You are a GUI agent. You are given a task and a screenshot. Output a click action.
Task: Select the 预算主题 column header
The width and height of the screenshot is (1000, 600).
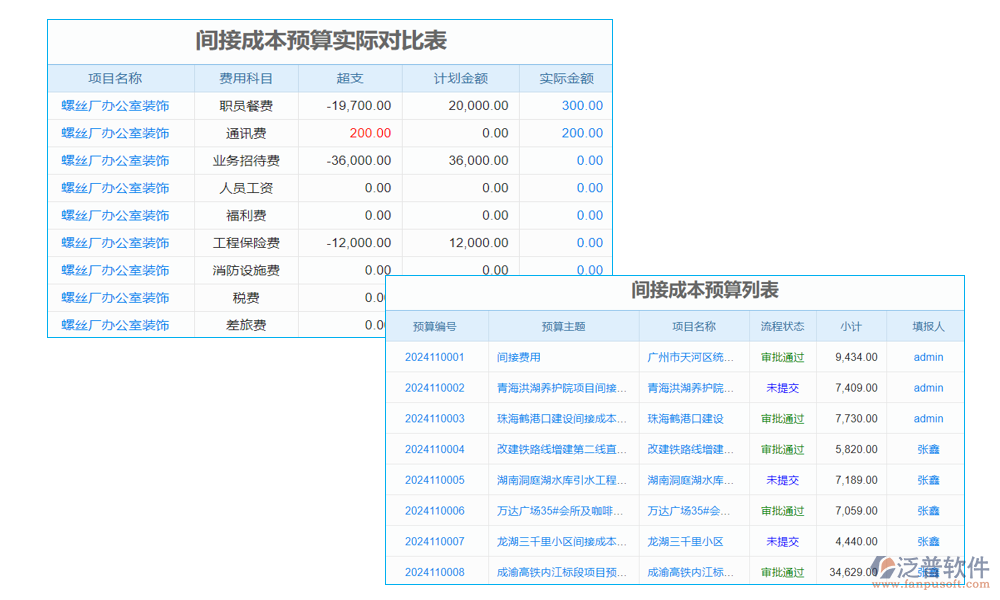pyautogui.click(x=563, y=326)
